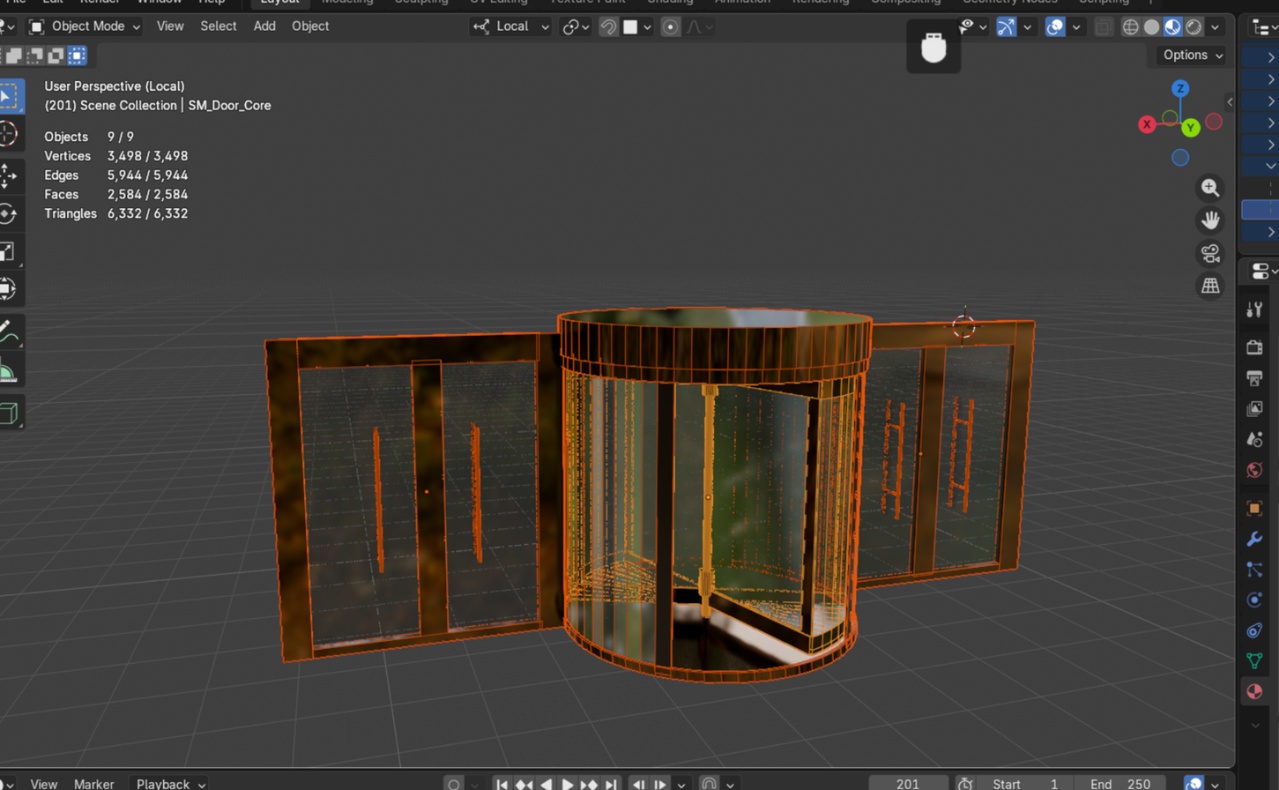Image resolution: width=1279 pixels, height=790 pixels.
Task: Open the Local transform orientation dropdown
Action: 511,27
